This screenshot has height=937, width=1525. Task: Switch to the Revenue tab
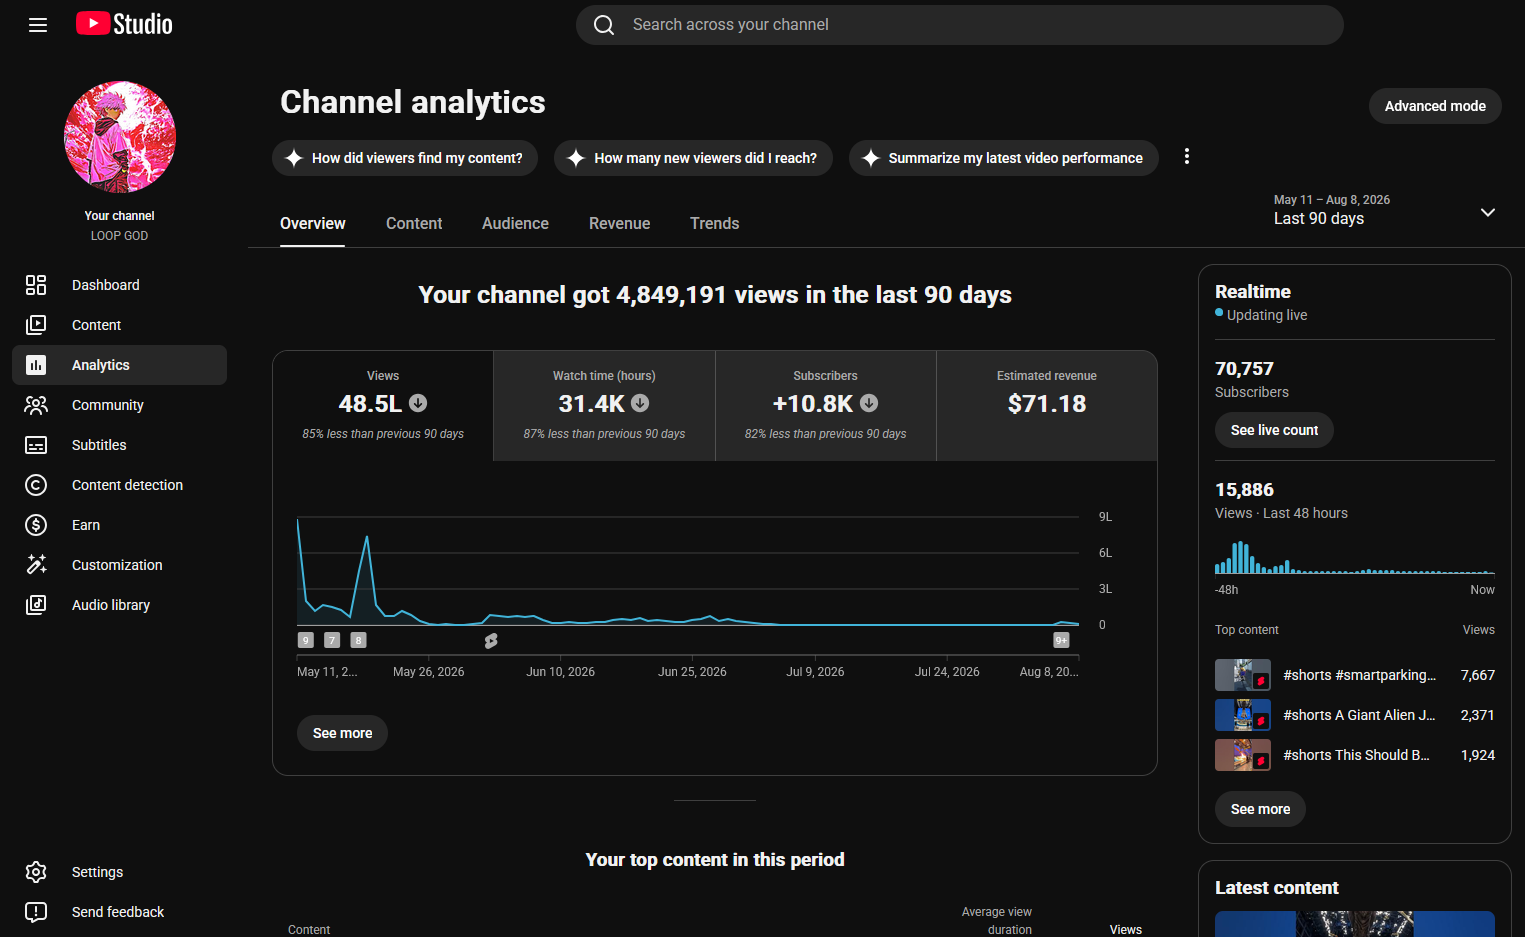pos(619,224)
